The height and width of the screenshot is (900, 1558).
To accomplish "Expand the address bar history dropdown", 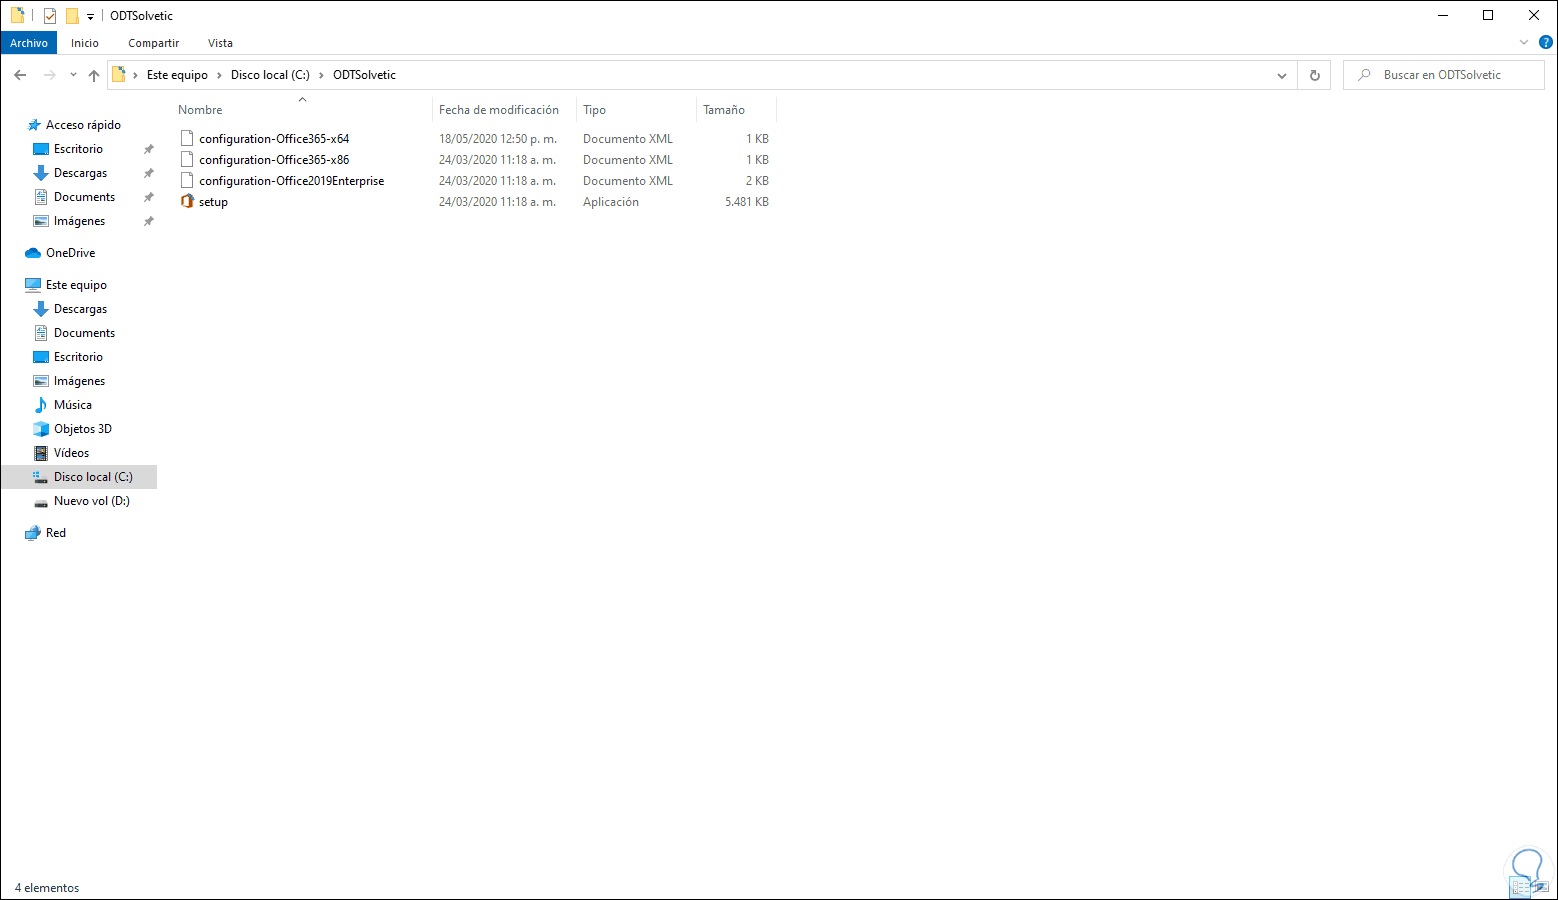I will pos(1282,74).
